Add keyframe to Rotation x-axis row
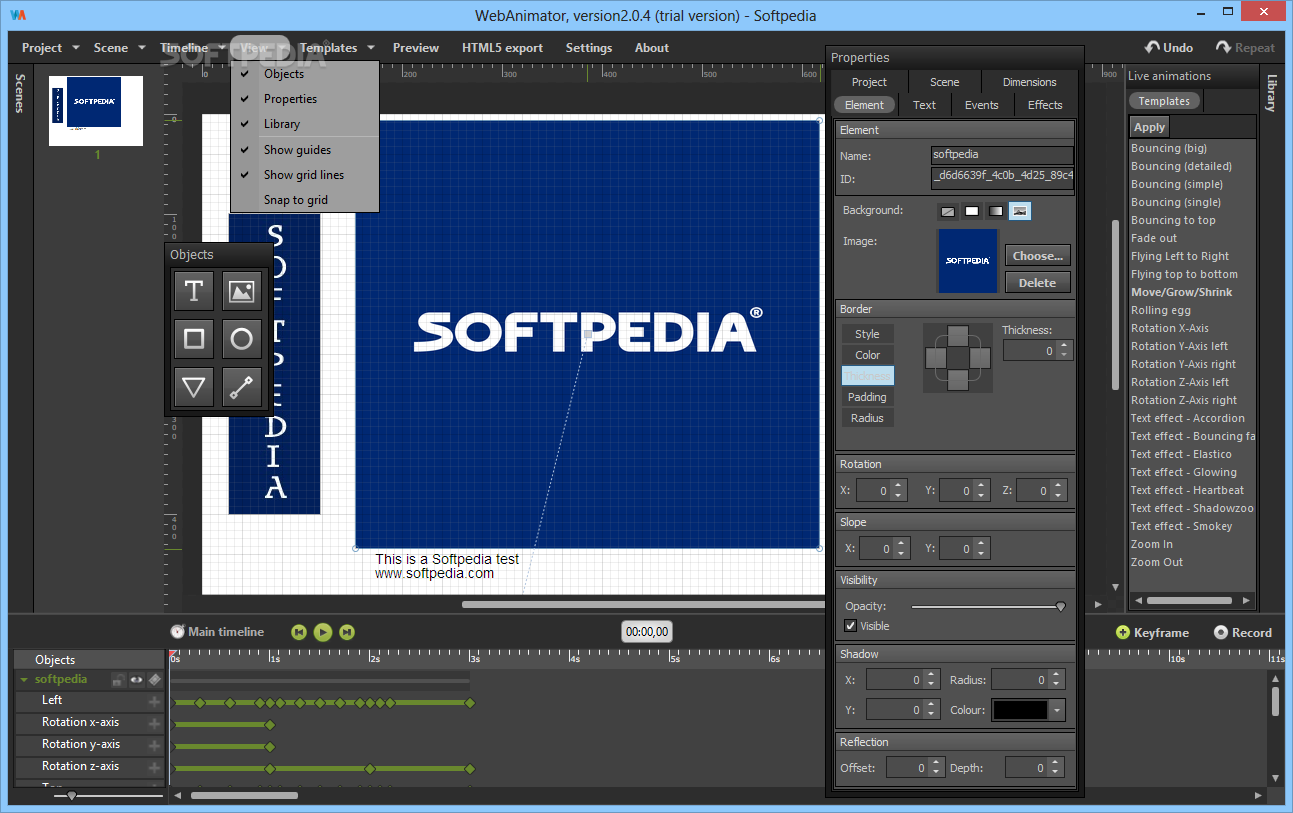The height and width of the screenshot is (813, 1293). (x=155, y=723)
